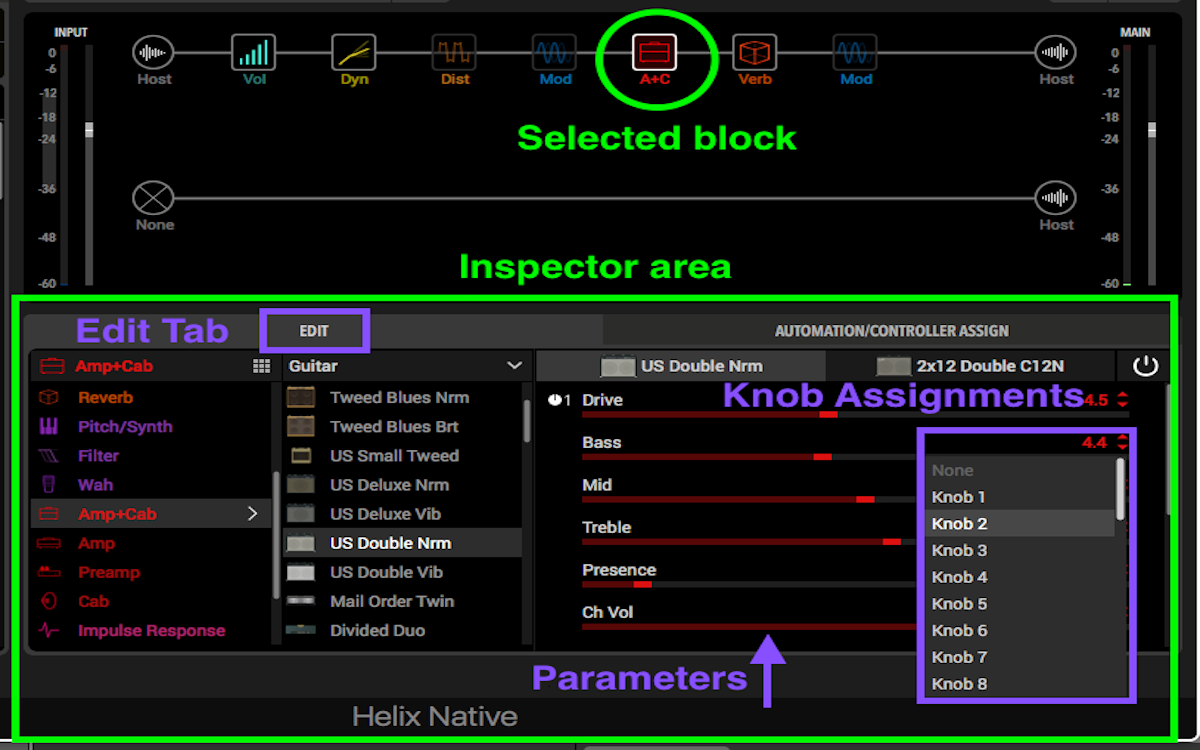
Task: Choose the Cab category
Action: pos(151,601)
